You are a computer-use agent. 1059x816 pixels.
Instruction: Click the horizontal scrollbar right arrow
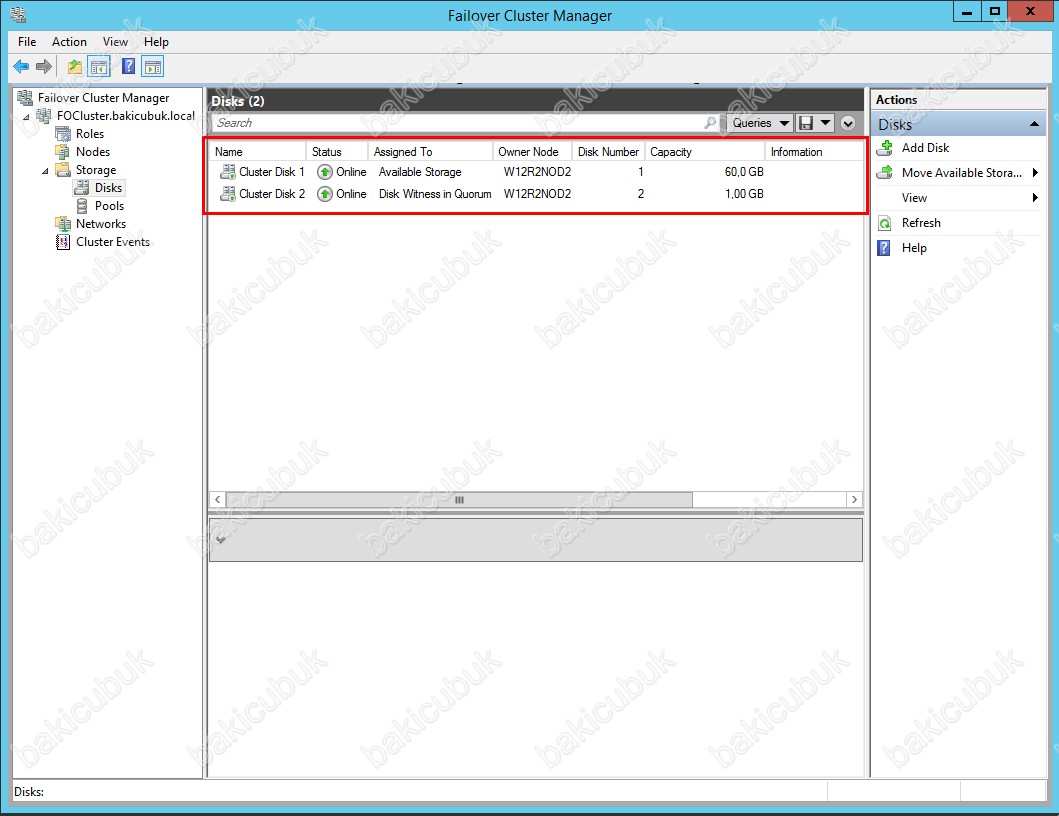[854, 500]
